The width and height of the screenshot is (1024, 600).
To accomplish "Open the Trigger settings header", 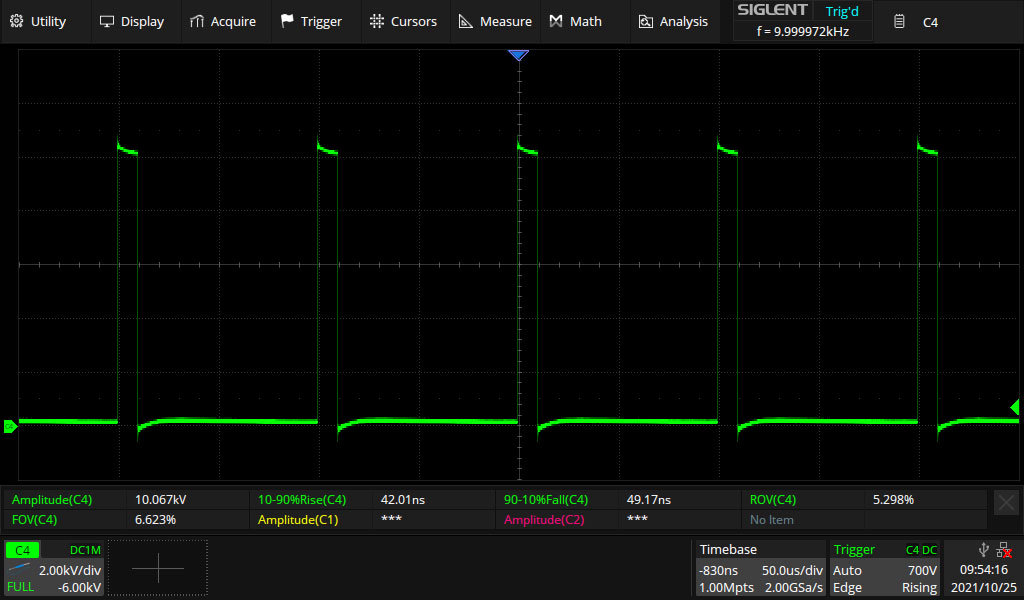I will coord(854,550).
